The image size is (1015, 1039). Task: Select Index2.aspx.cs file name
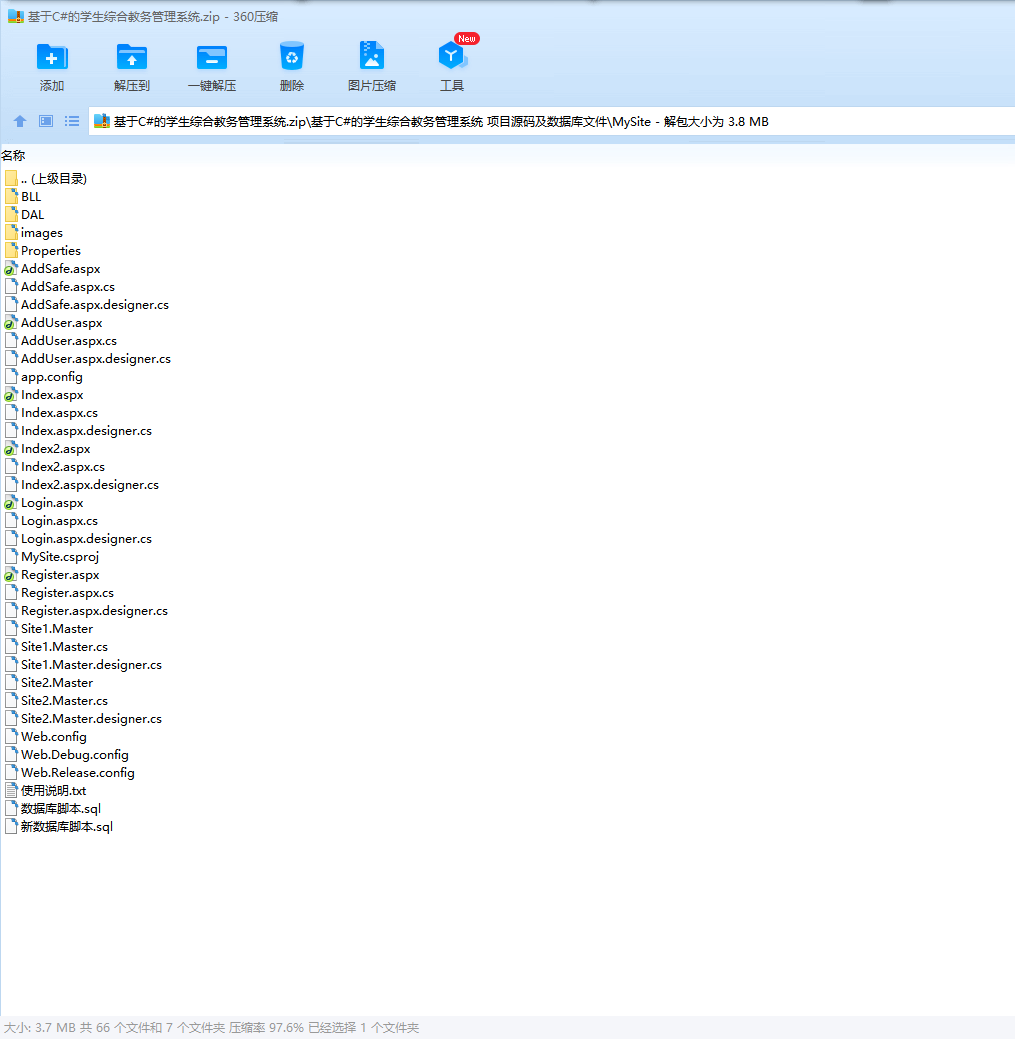[63, 466]
